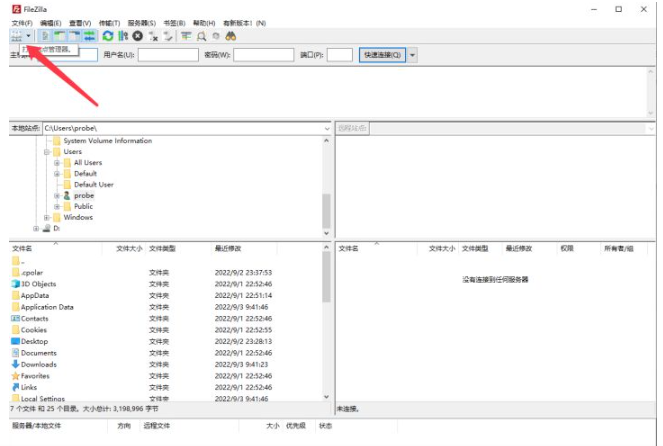Select the D: drive icon
The height and width of the screenshot is (446, 663).
pyautogui.click(x=47, y=228)
